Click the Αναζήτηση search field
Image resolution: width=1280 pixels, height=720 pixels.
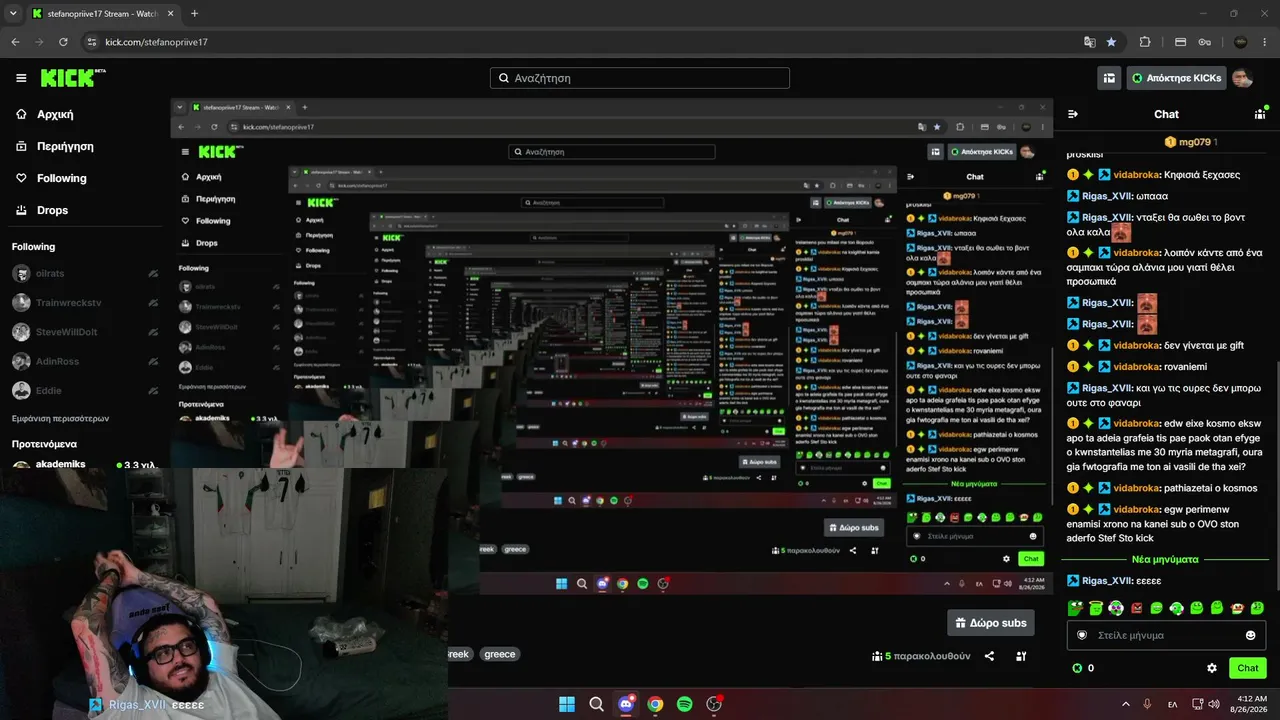click(640, 78)
